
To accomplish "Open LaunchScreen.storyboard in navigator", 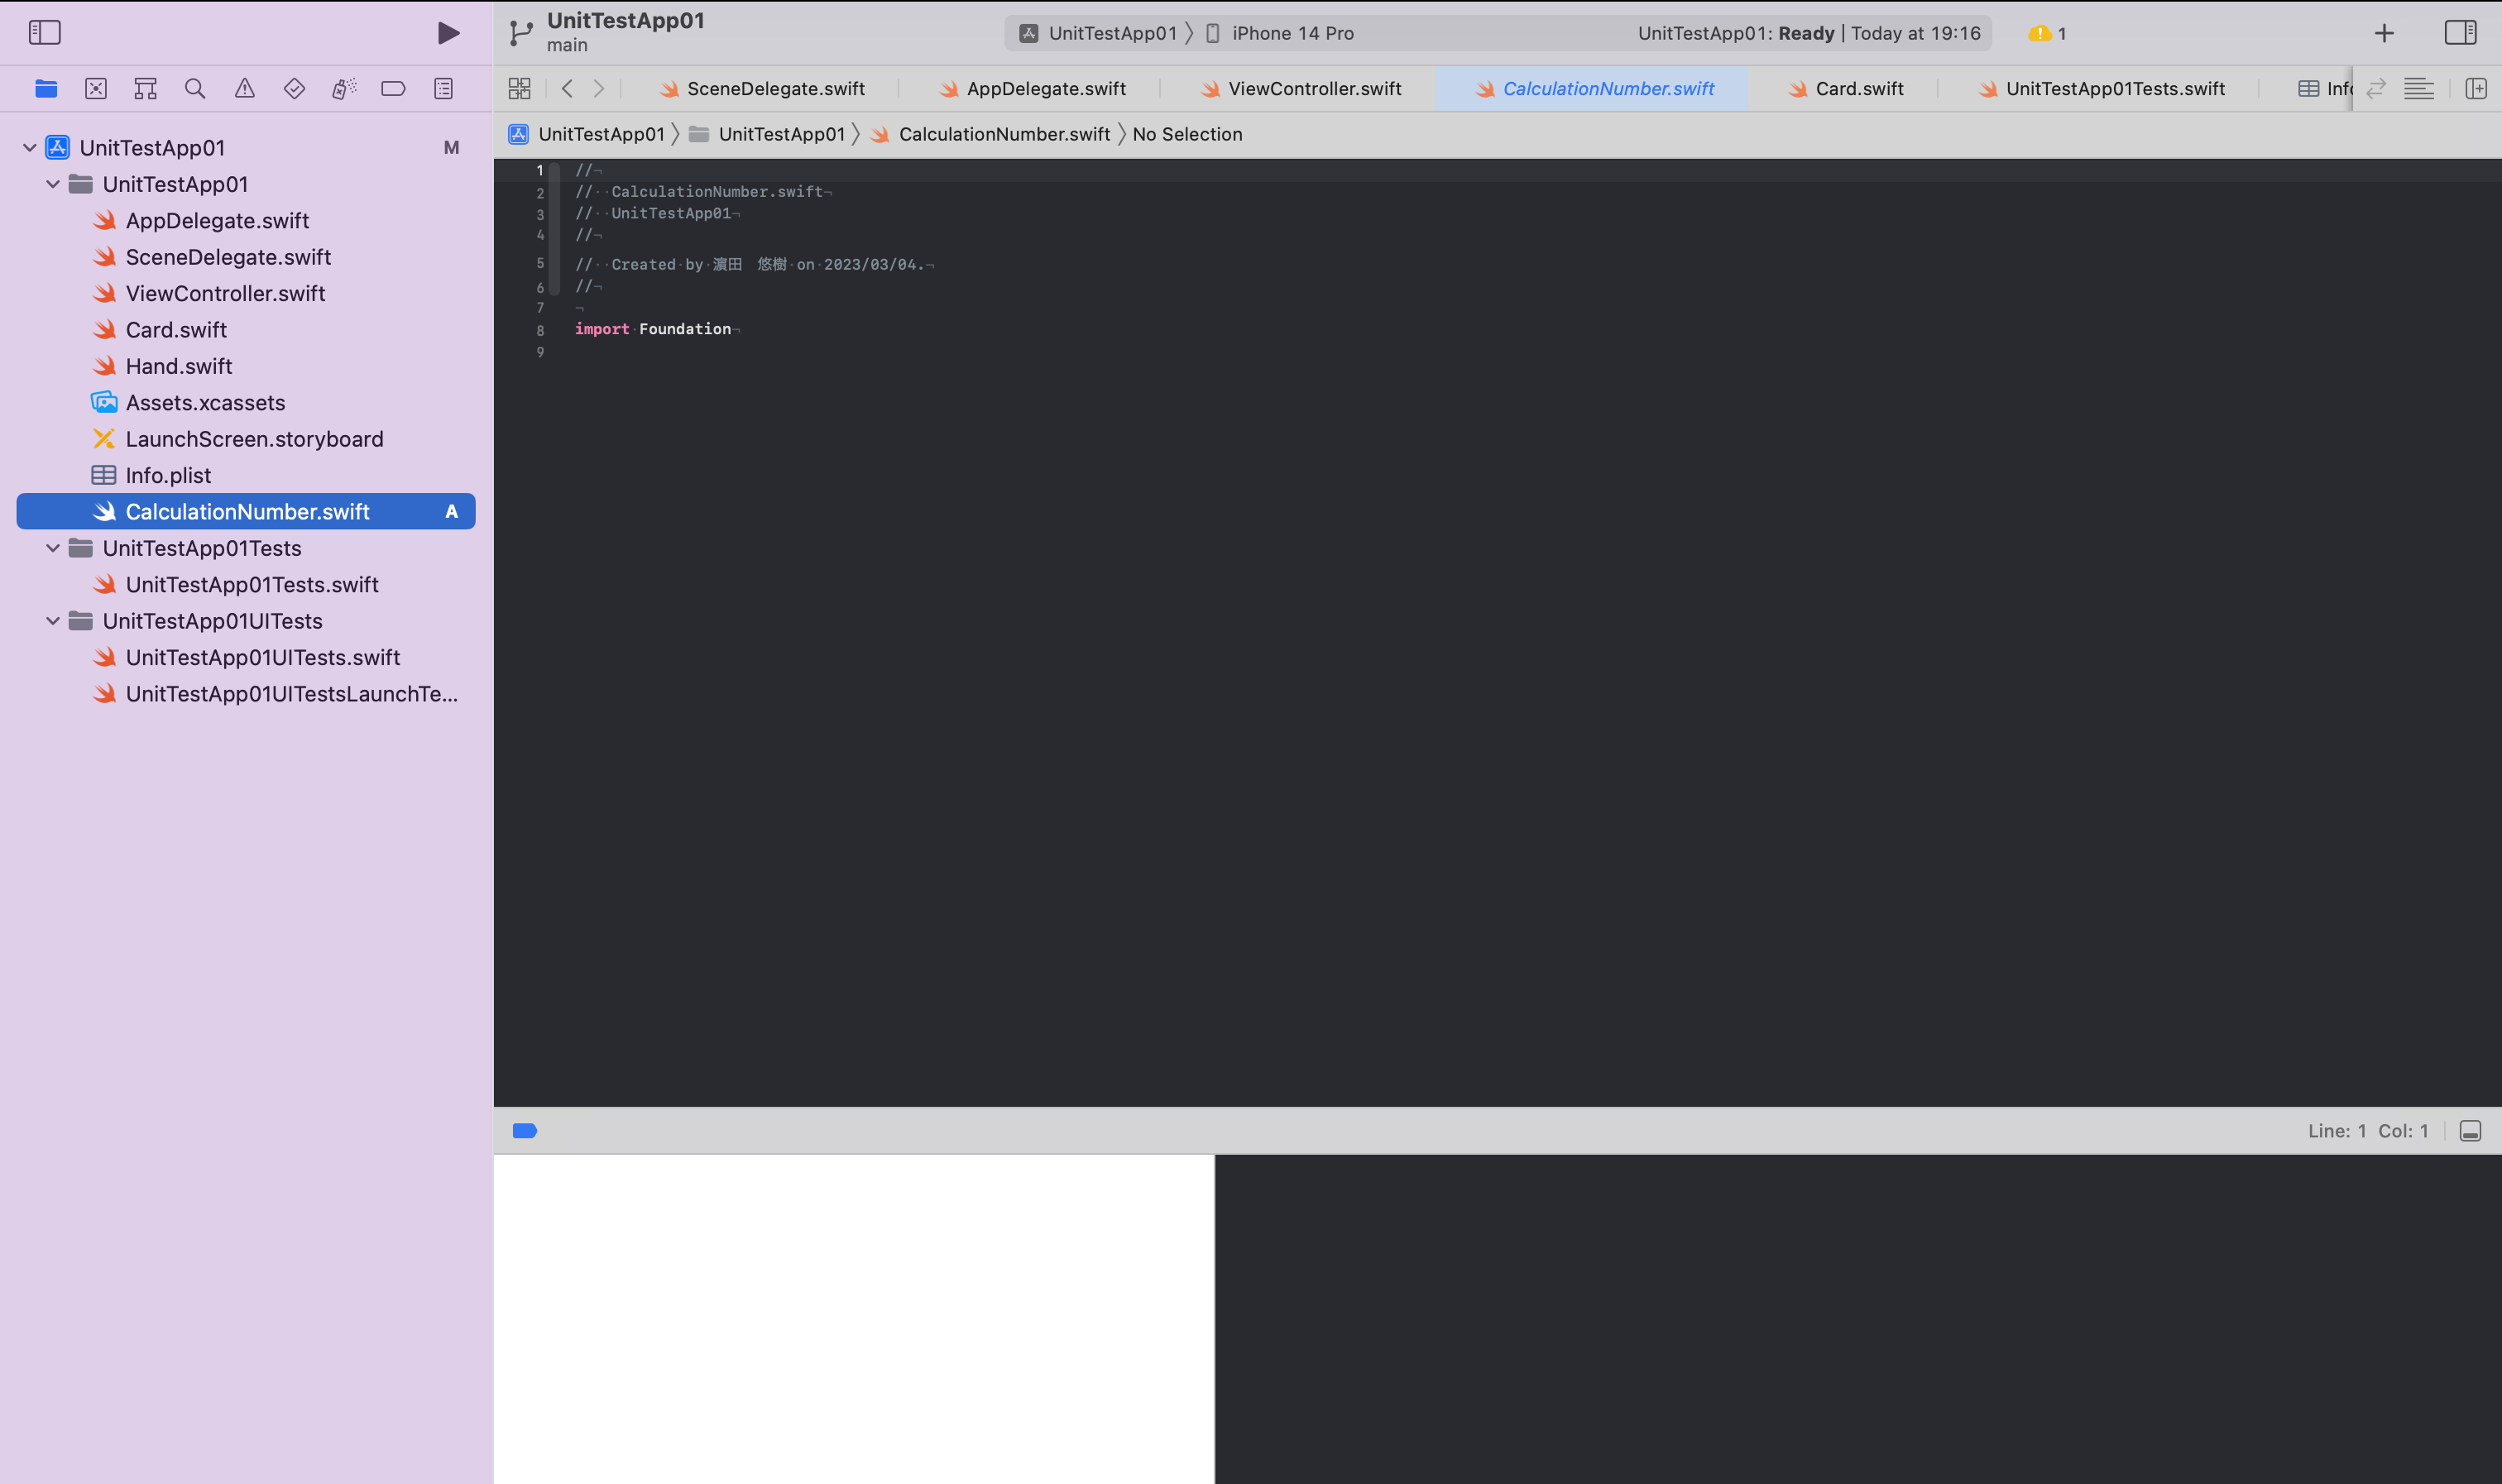I will (x=246, y=439).
